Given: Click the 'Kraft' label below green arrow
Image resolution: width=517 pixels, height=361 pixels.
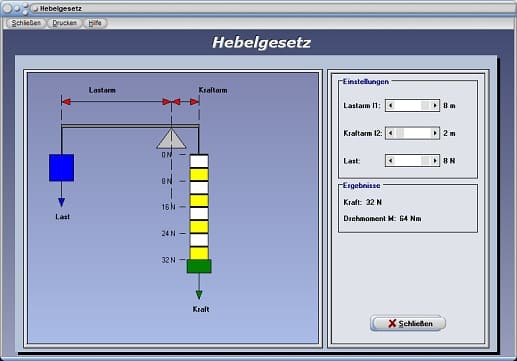Looking at the screenshot, I should [201, 309].
